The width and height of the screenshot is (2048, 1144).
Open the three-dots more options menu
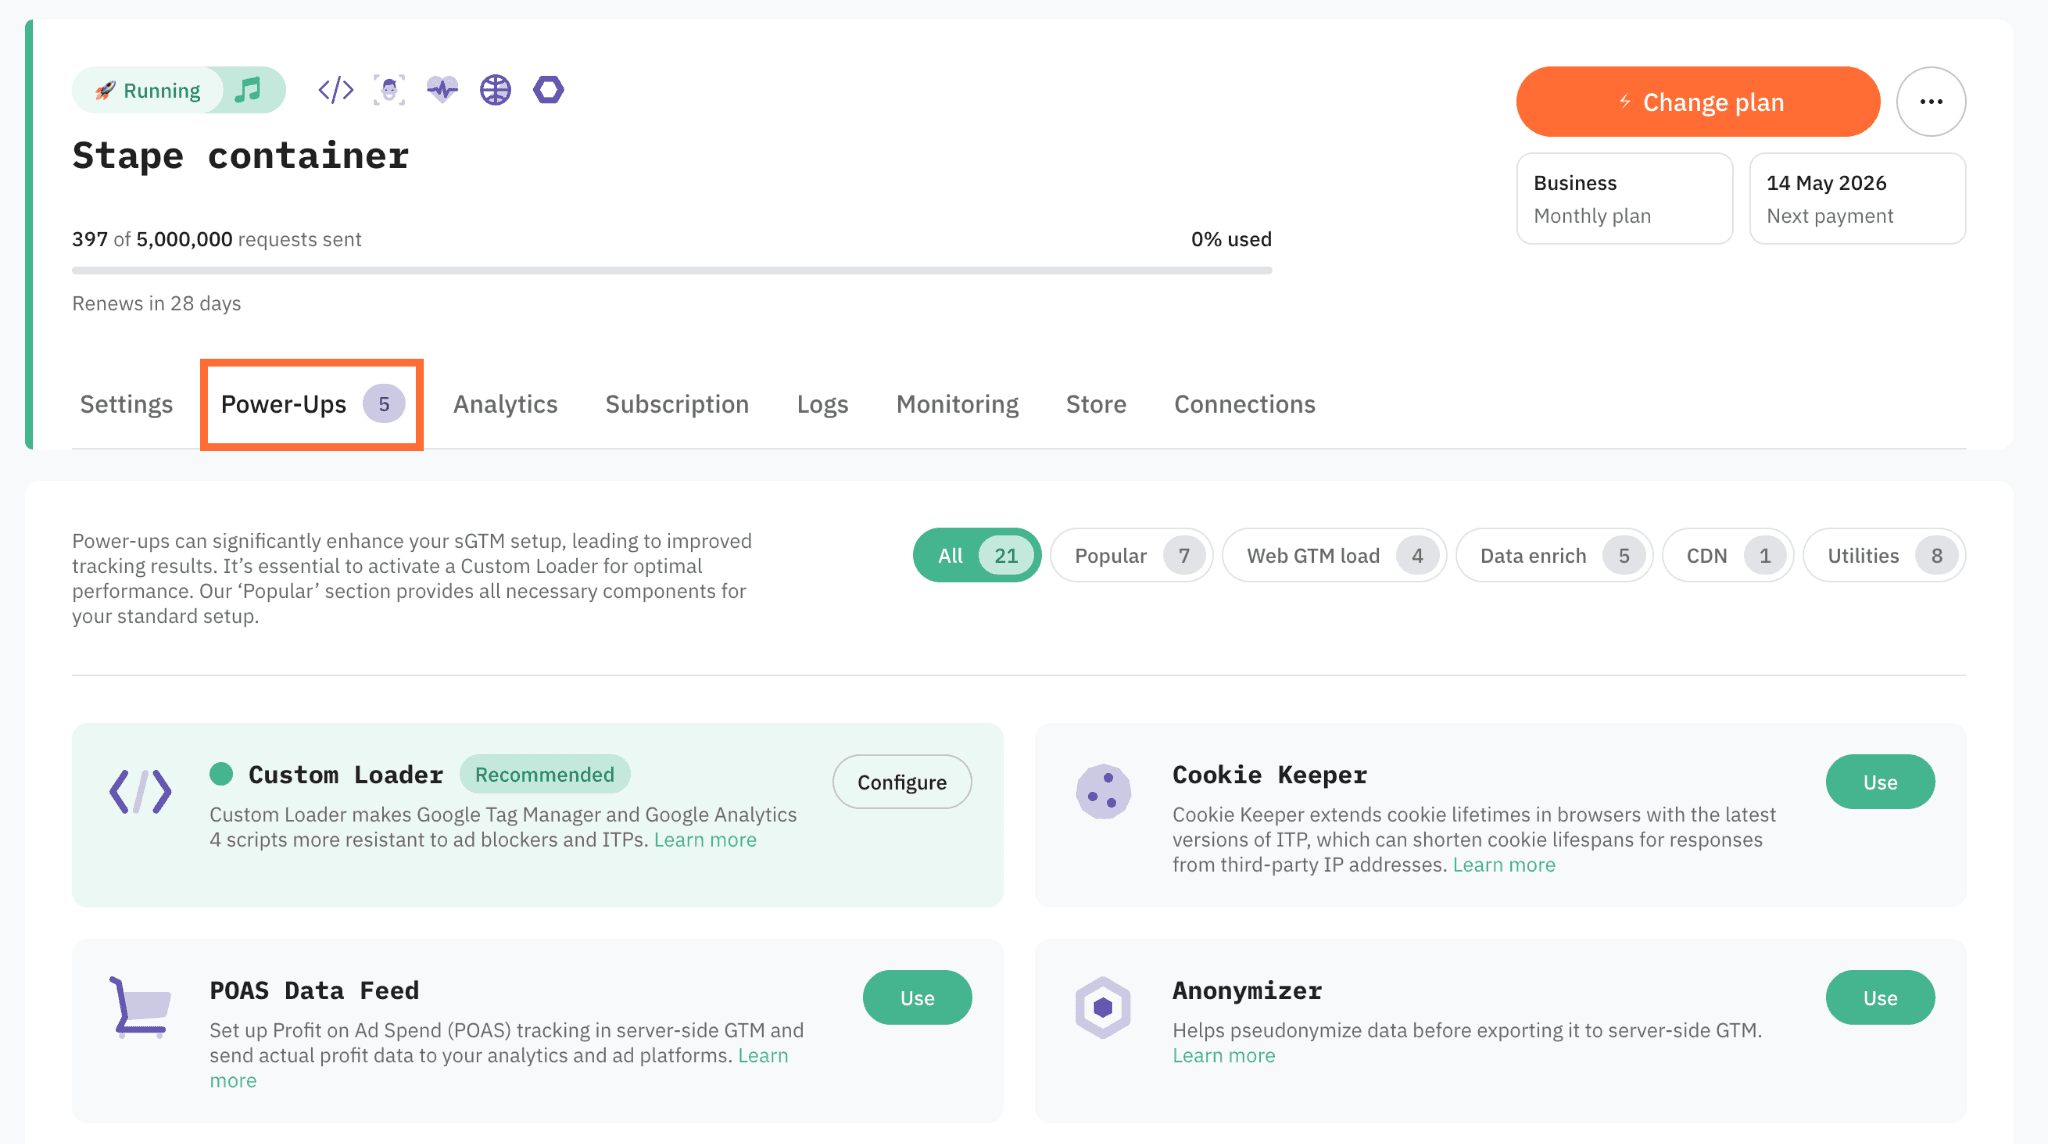(1931, 102)
